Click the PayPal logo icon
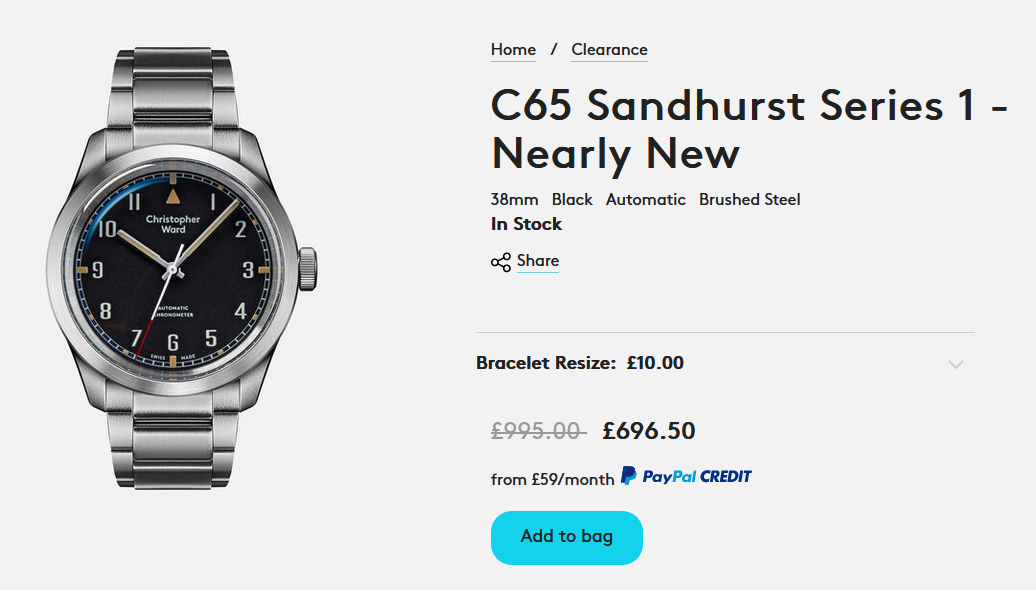Viewport: 1036px width, 590px height. pos(628,476)
